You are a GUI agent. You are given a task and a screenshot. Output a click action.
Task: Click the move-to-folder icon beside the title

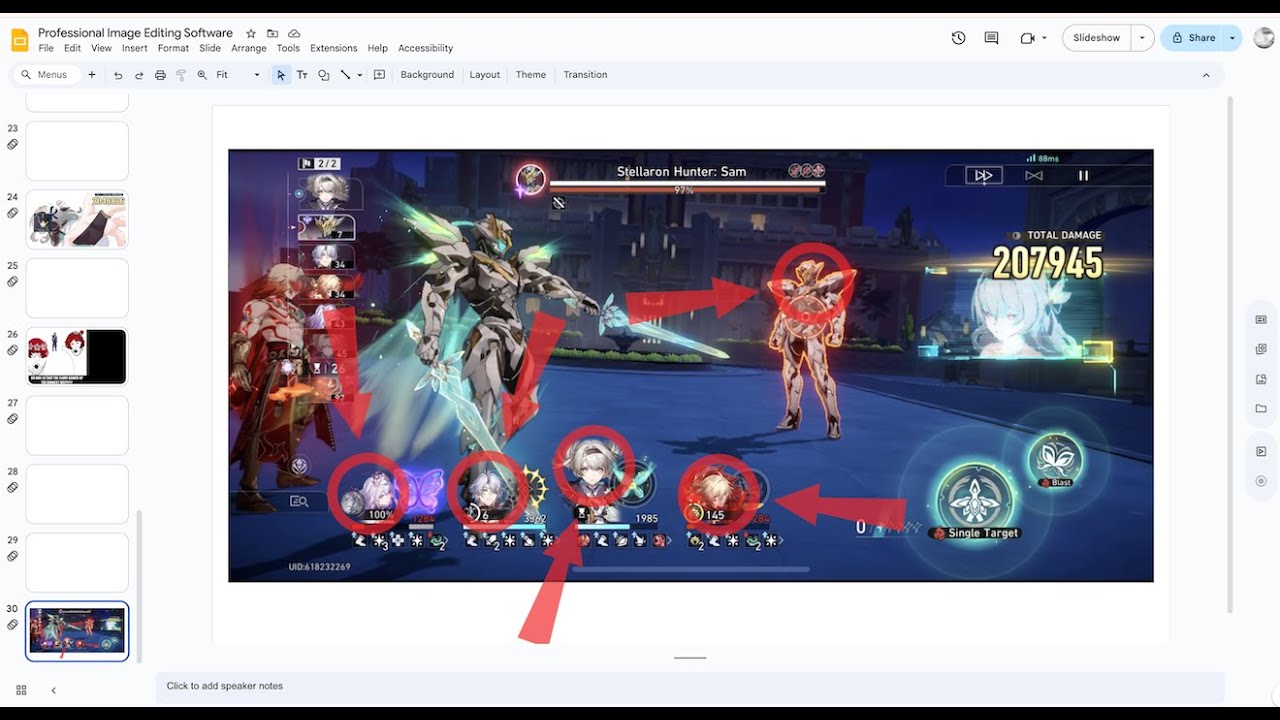(x=272, y=34)
